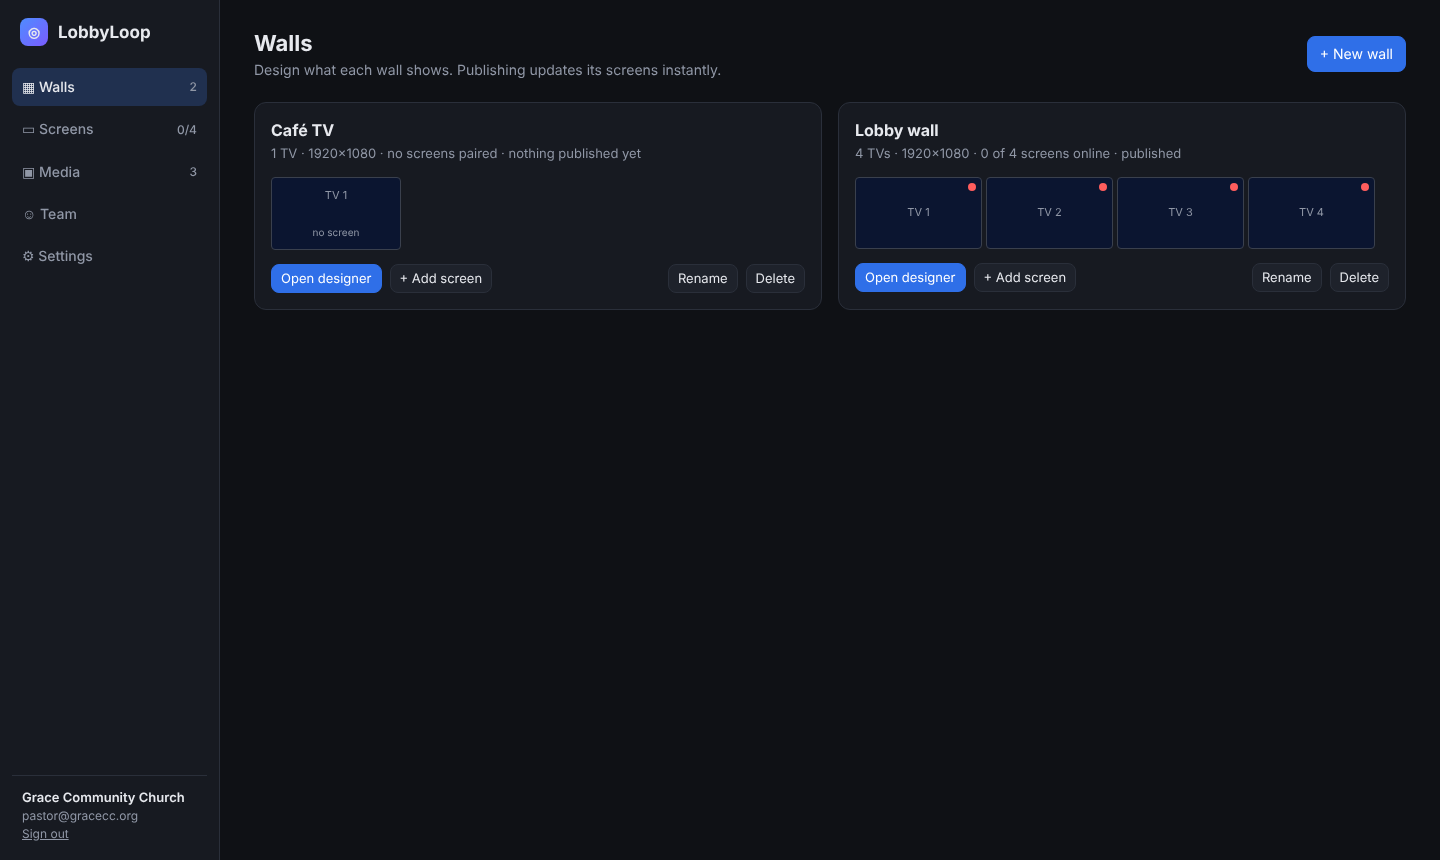The height and width of the screenshot is (860, 1440).
Task: Select Café TV's TV 1 tile
Action: [x=336, y=213]
